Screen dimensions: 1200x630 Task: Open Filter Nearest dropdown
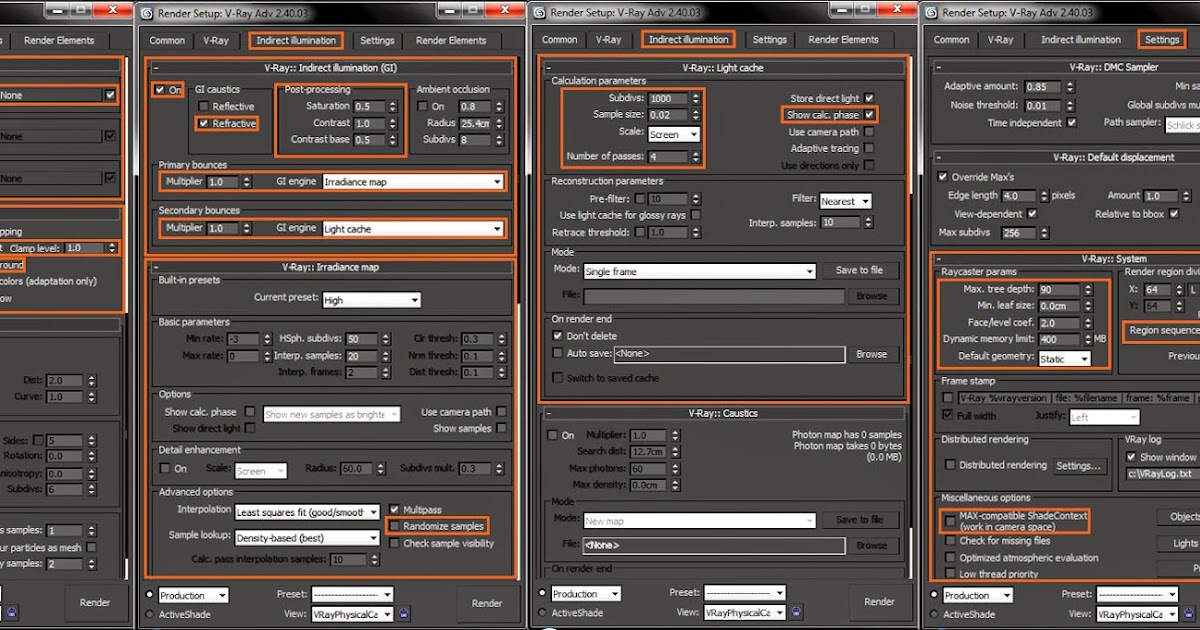(845, 201)
